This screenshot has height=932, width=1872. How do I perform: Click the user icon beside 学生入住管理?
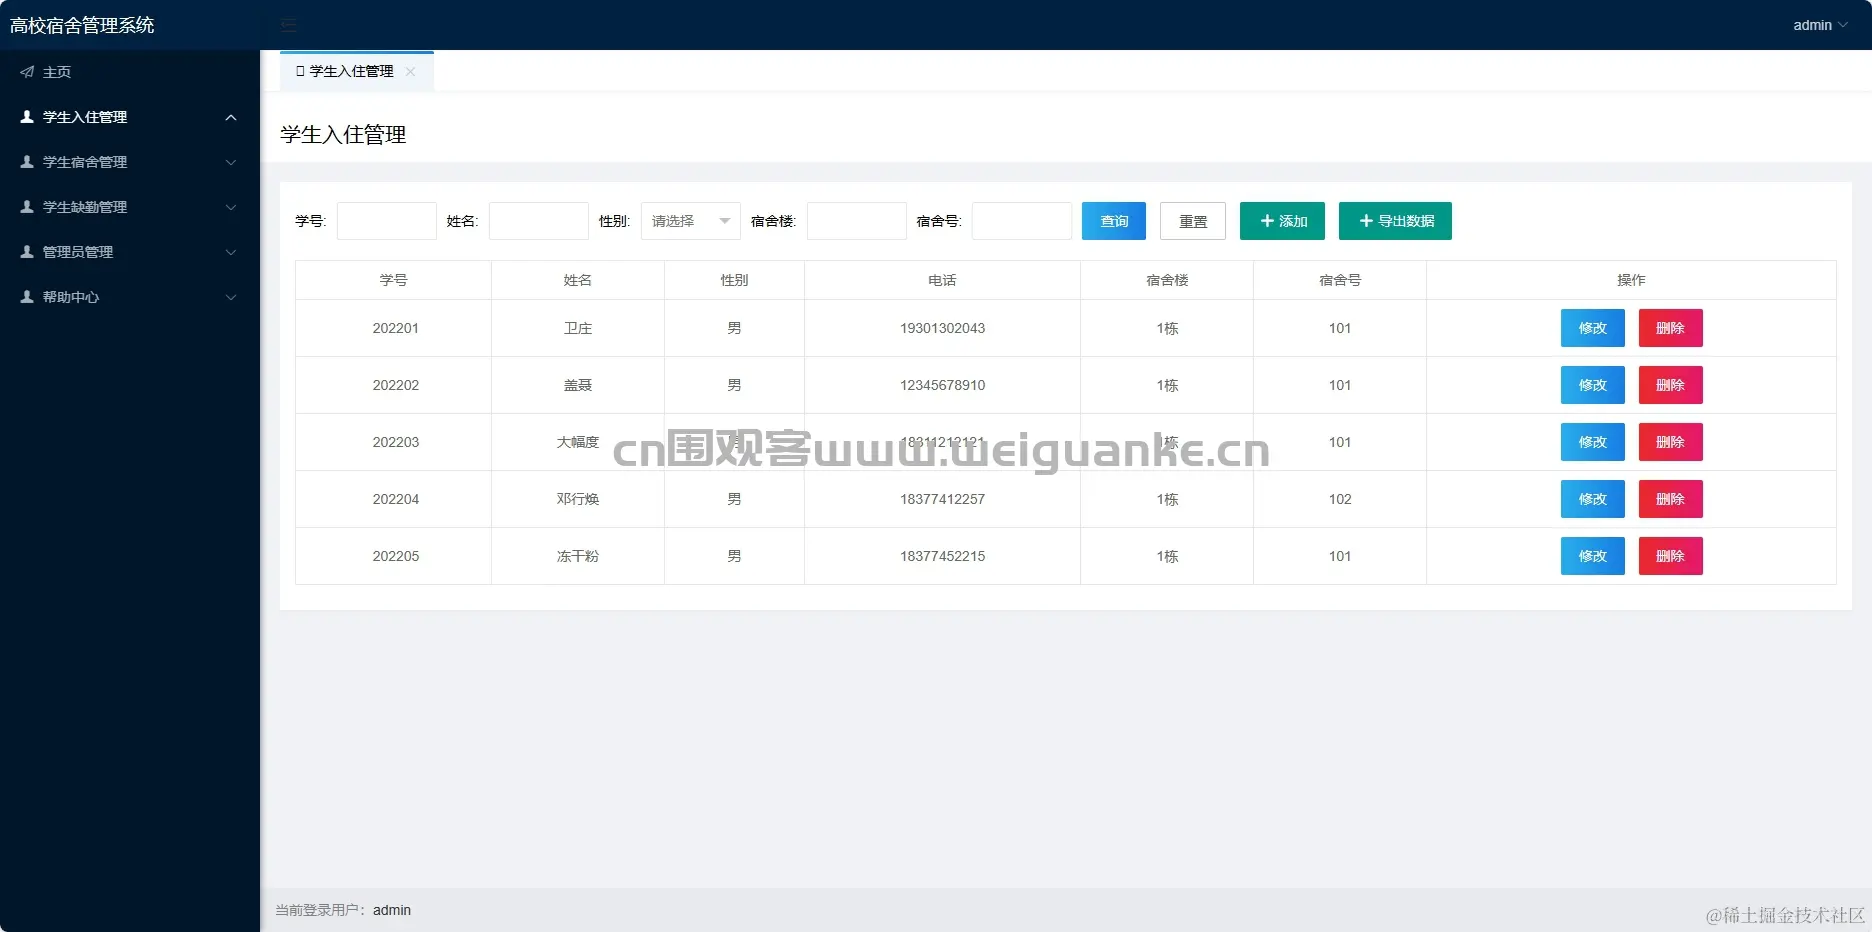[x=27, y=117]
